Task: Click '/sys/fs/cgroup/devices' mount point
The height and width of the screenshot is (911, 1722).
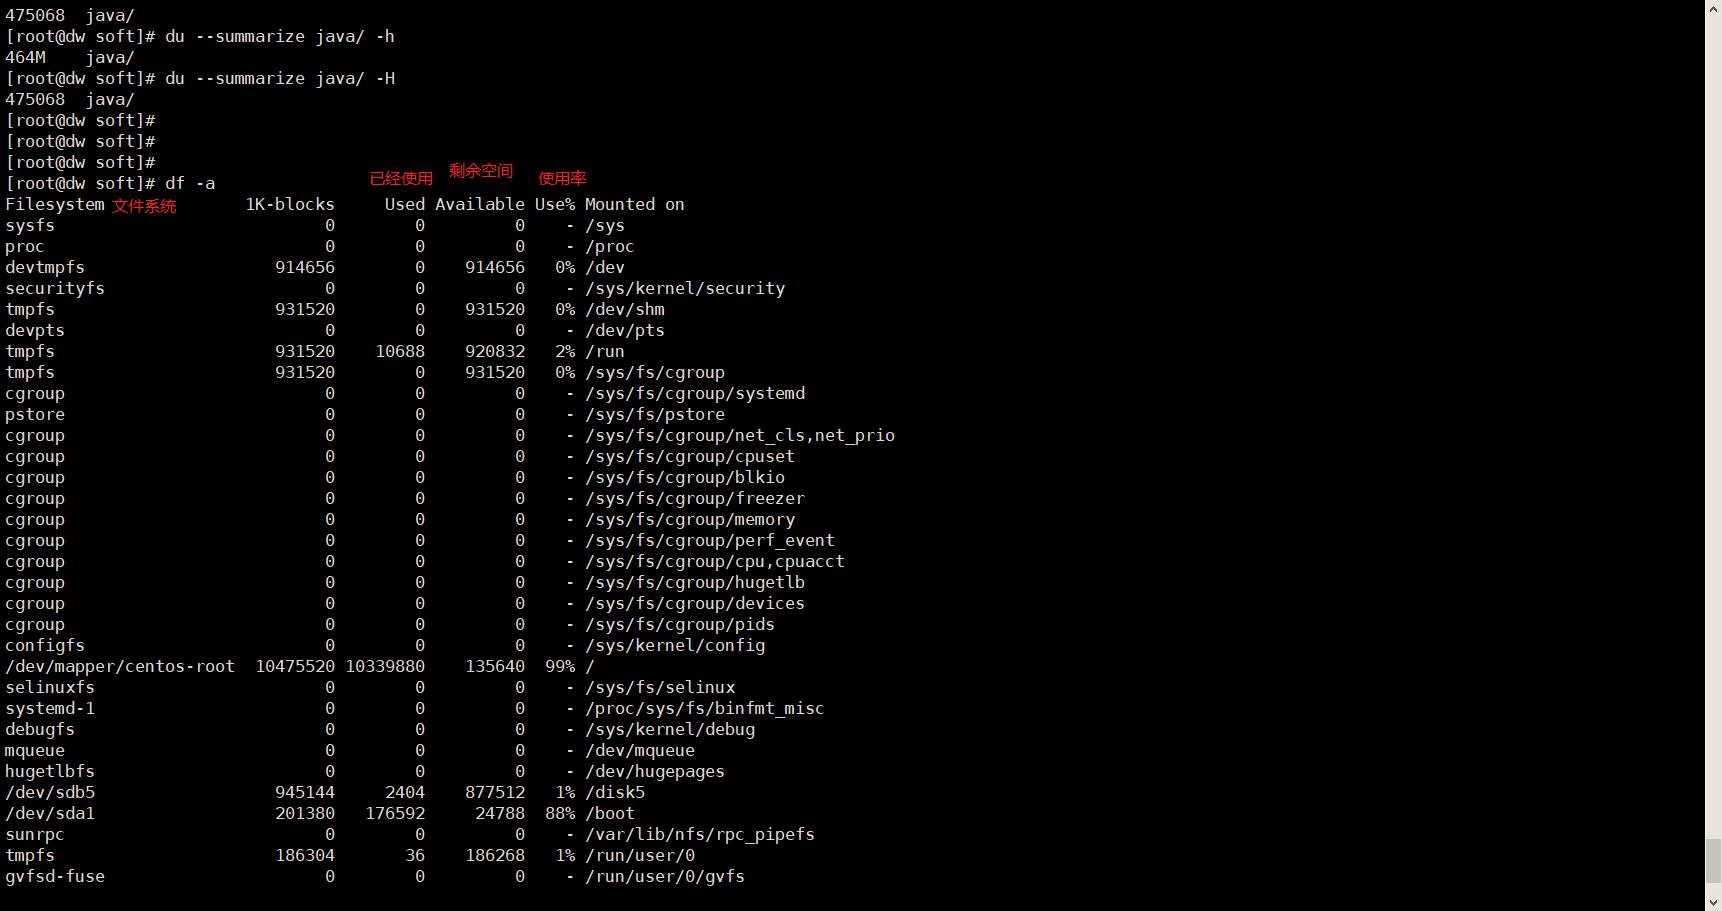Action: pos(695,603)
